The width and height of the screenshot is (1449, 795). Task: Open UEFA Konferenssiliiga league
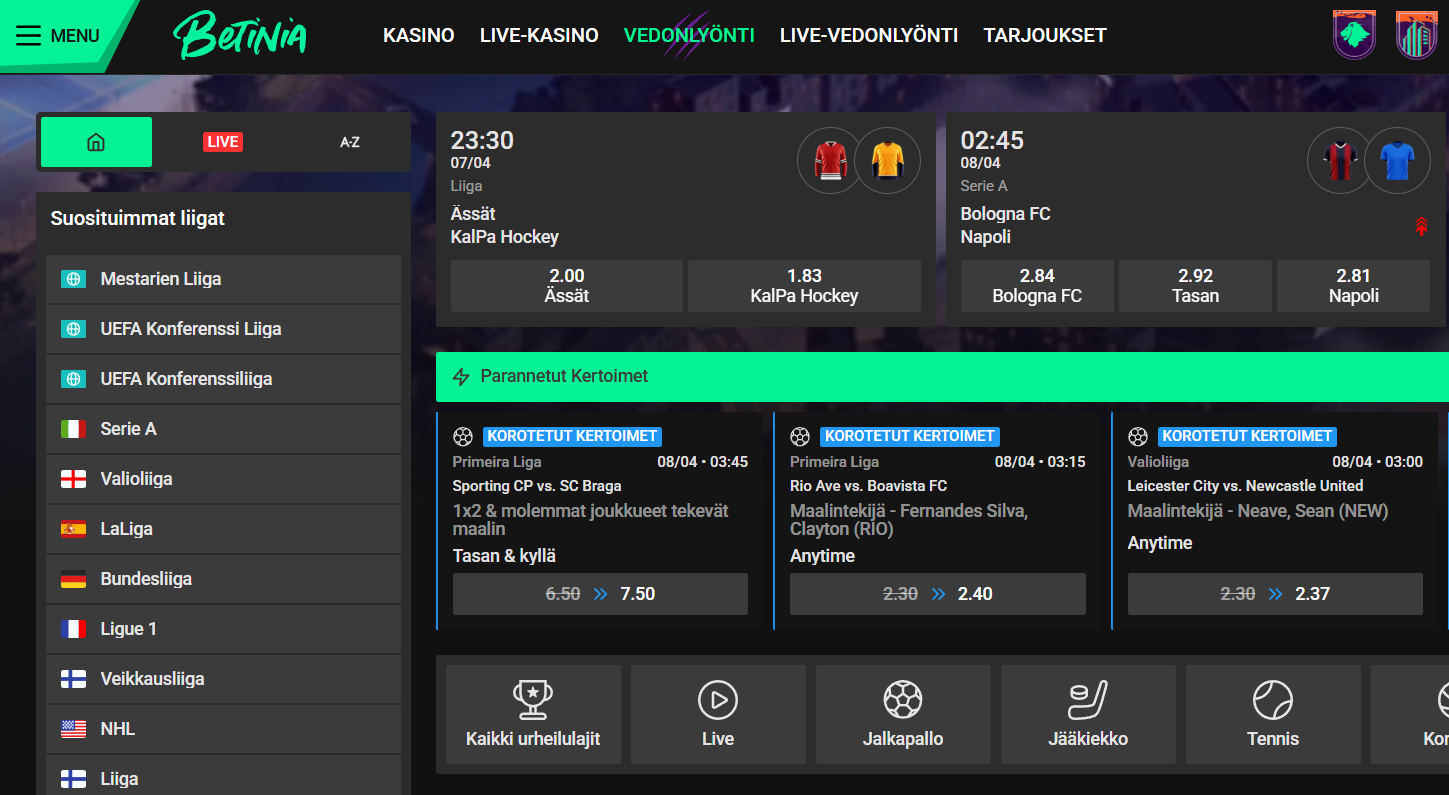coord(223,379)
